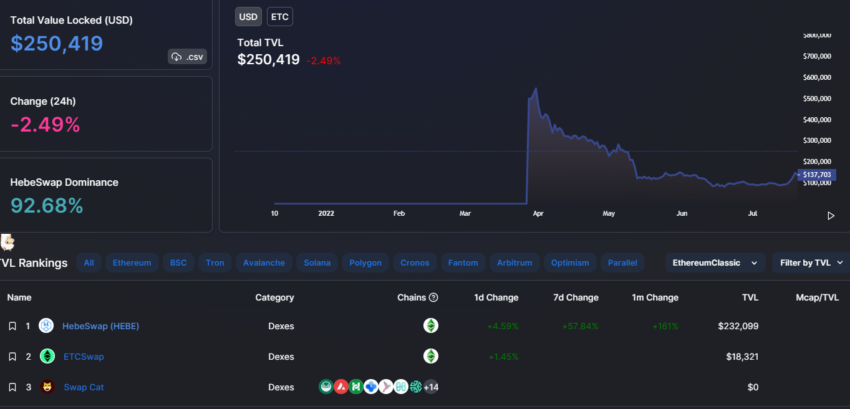Select the +1.45% change for ETCSwap
This screenshot has width=850, height=409.
[x=504, y=356]
